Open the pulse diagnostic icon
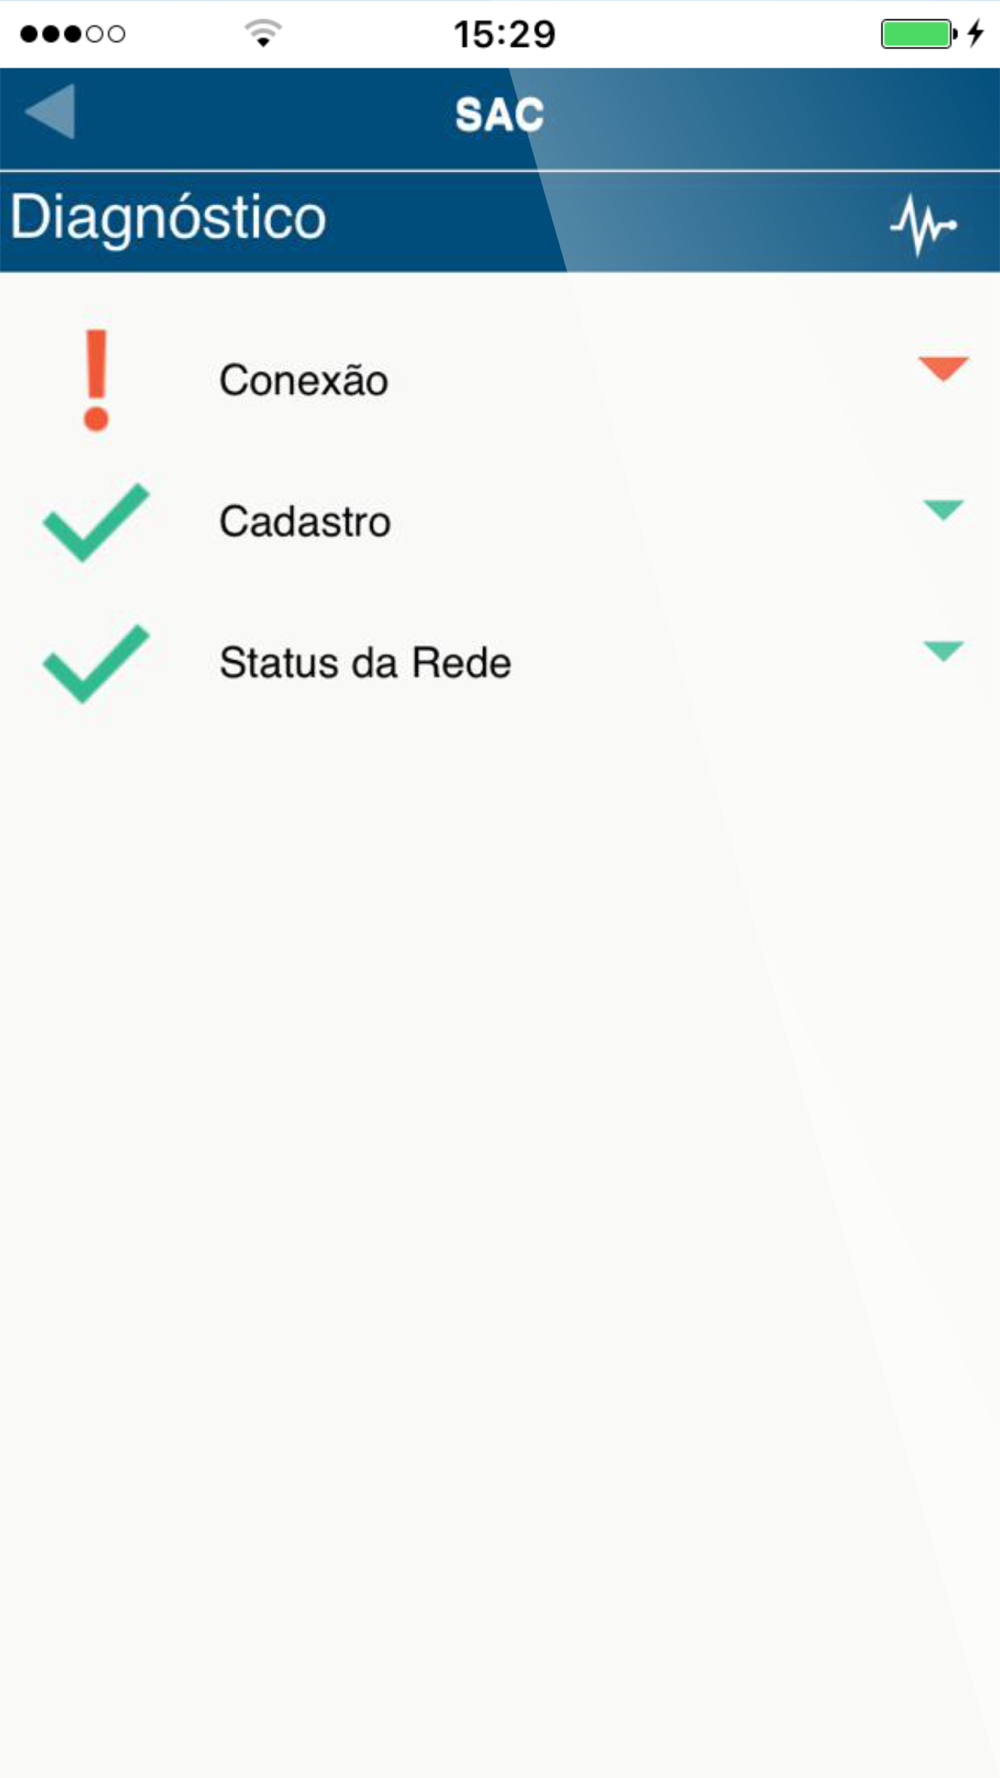The width and height of the screenshot is (1000, 1778). (923, 225)
